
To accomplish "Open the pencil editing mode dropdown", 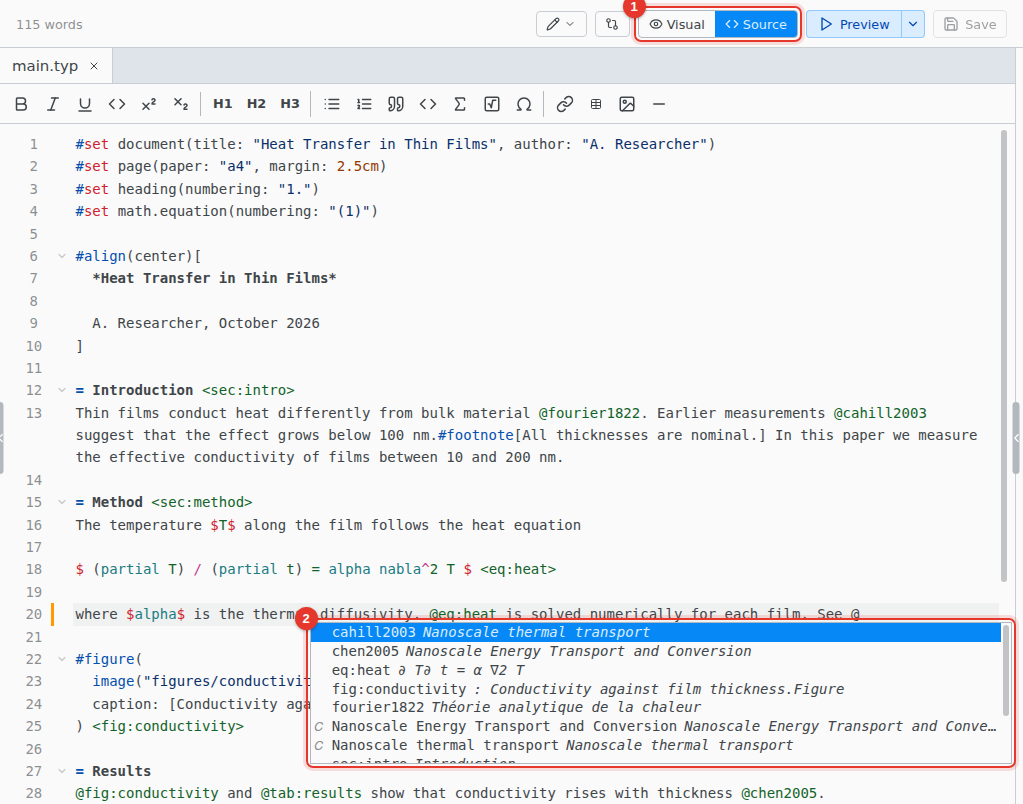I will [561, 24].
